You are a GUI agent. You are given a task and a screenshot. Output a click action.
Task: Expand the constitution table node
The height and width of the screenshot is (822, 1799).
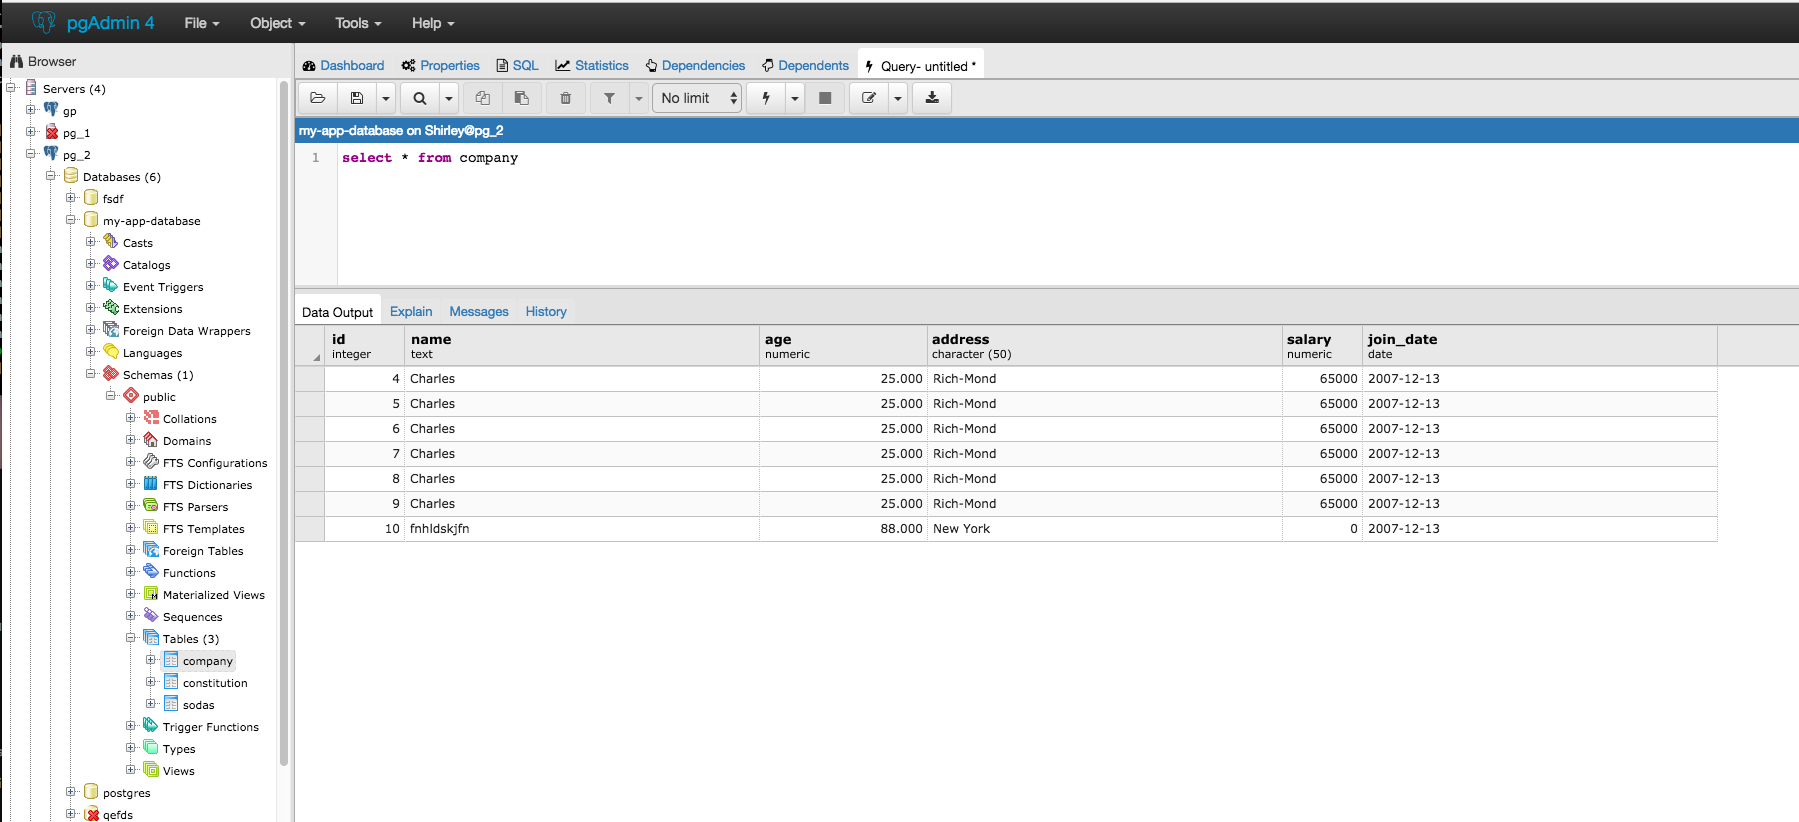[x=151, y=682]
